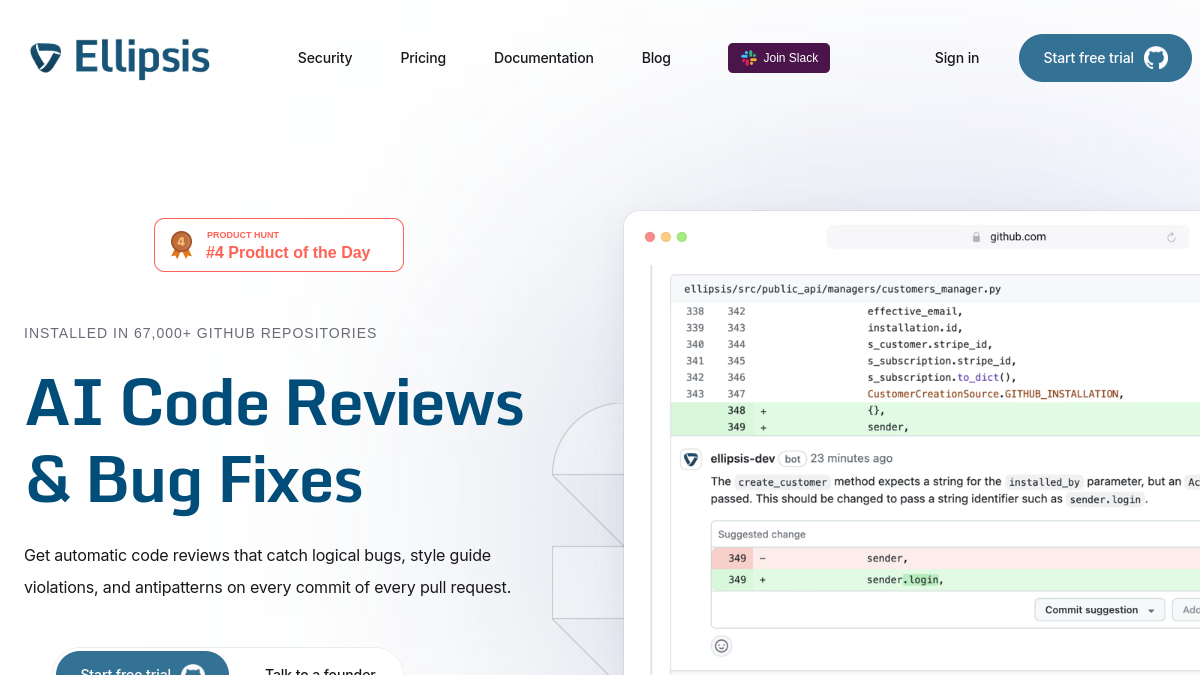Click the Sign in link

957,58
